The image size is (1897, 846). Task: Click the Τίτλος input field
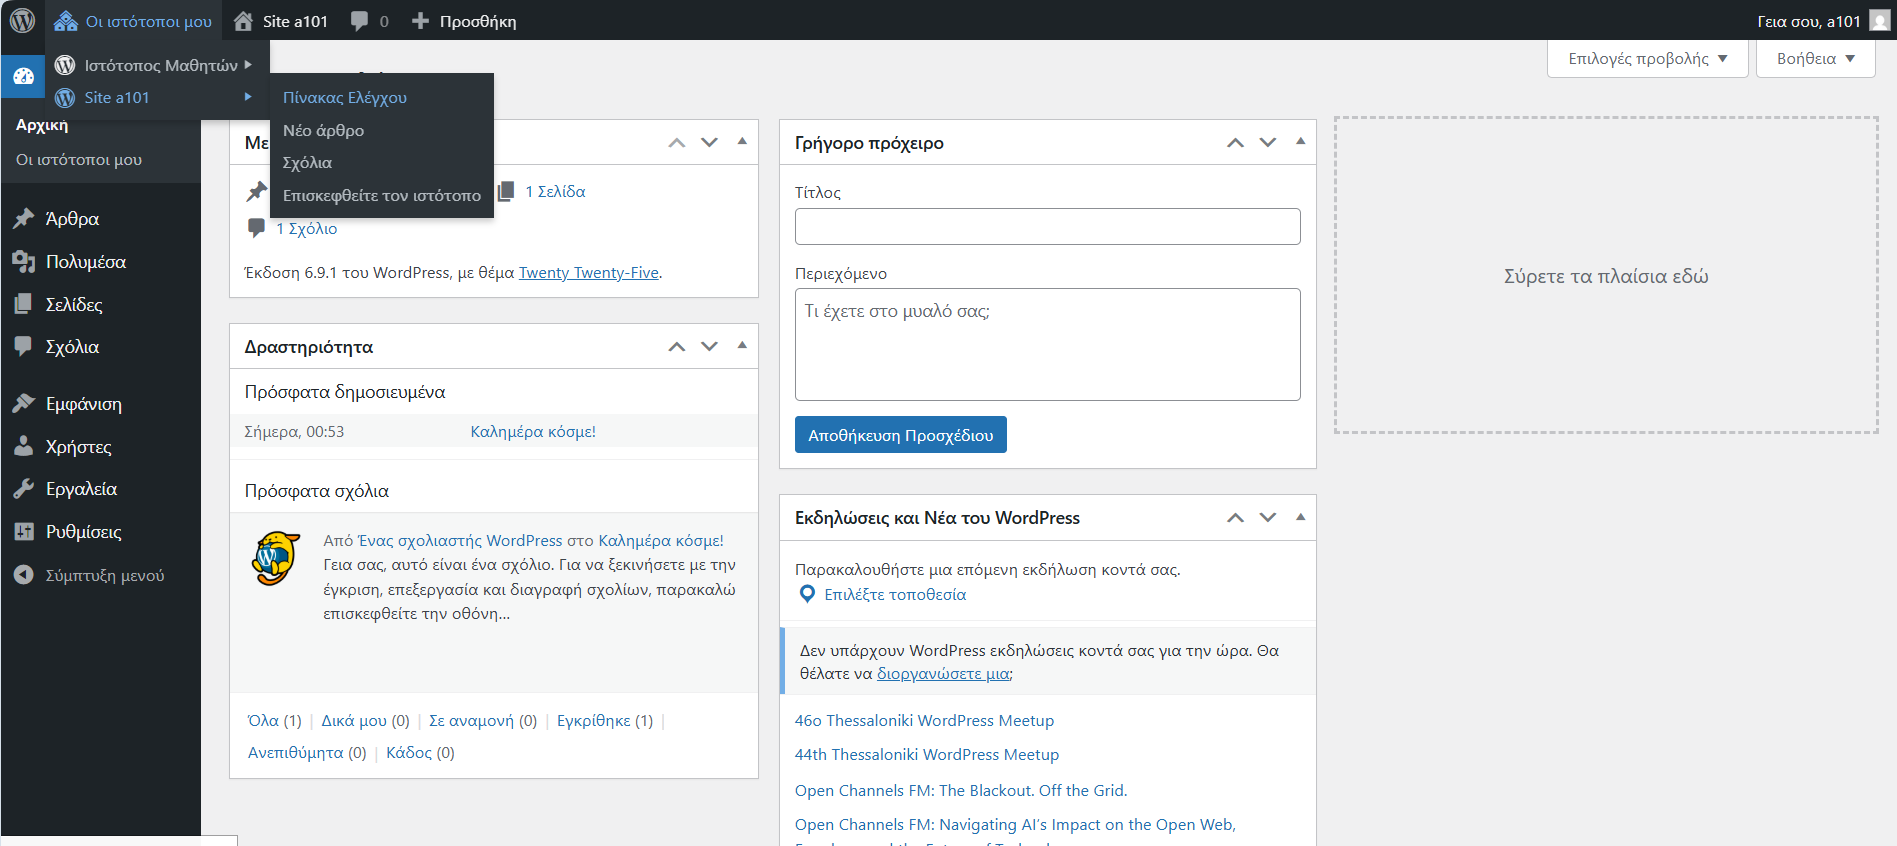point(1047,227)
